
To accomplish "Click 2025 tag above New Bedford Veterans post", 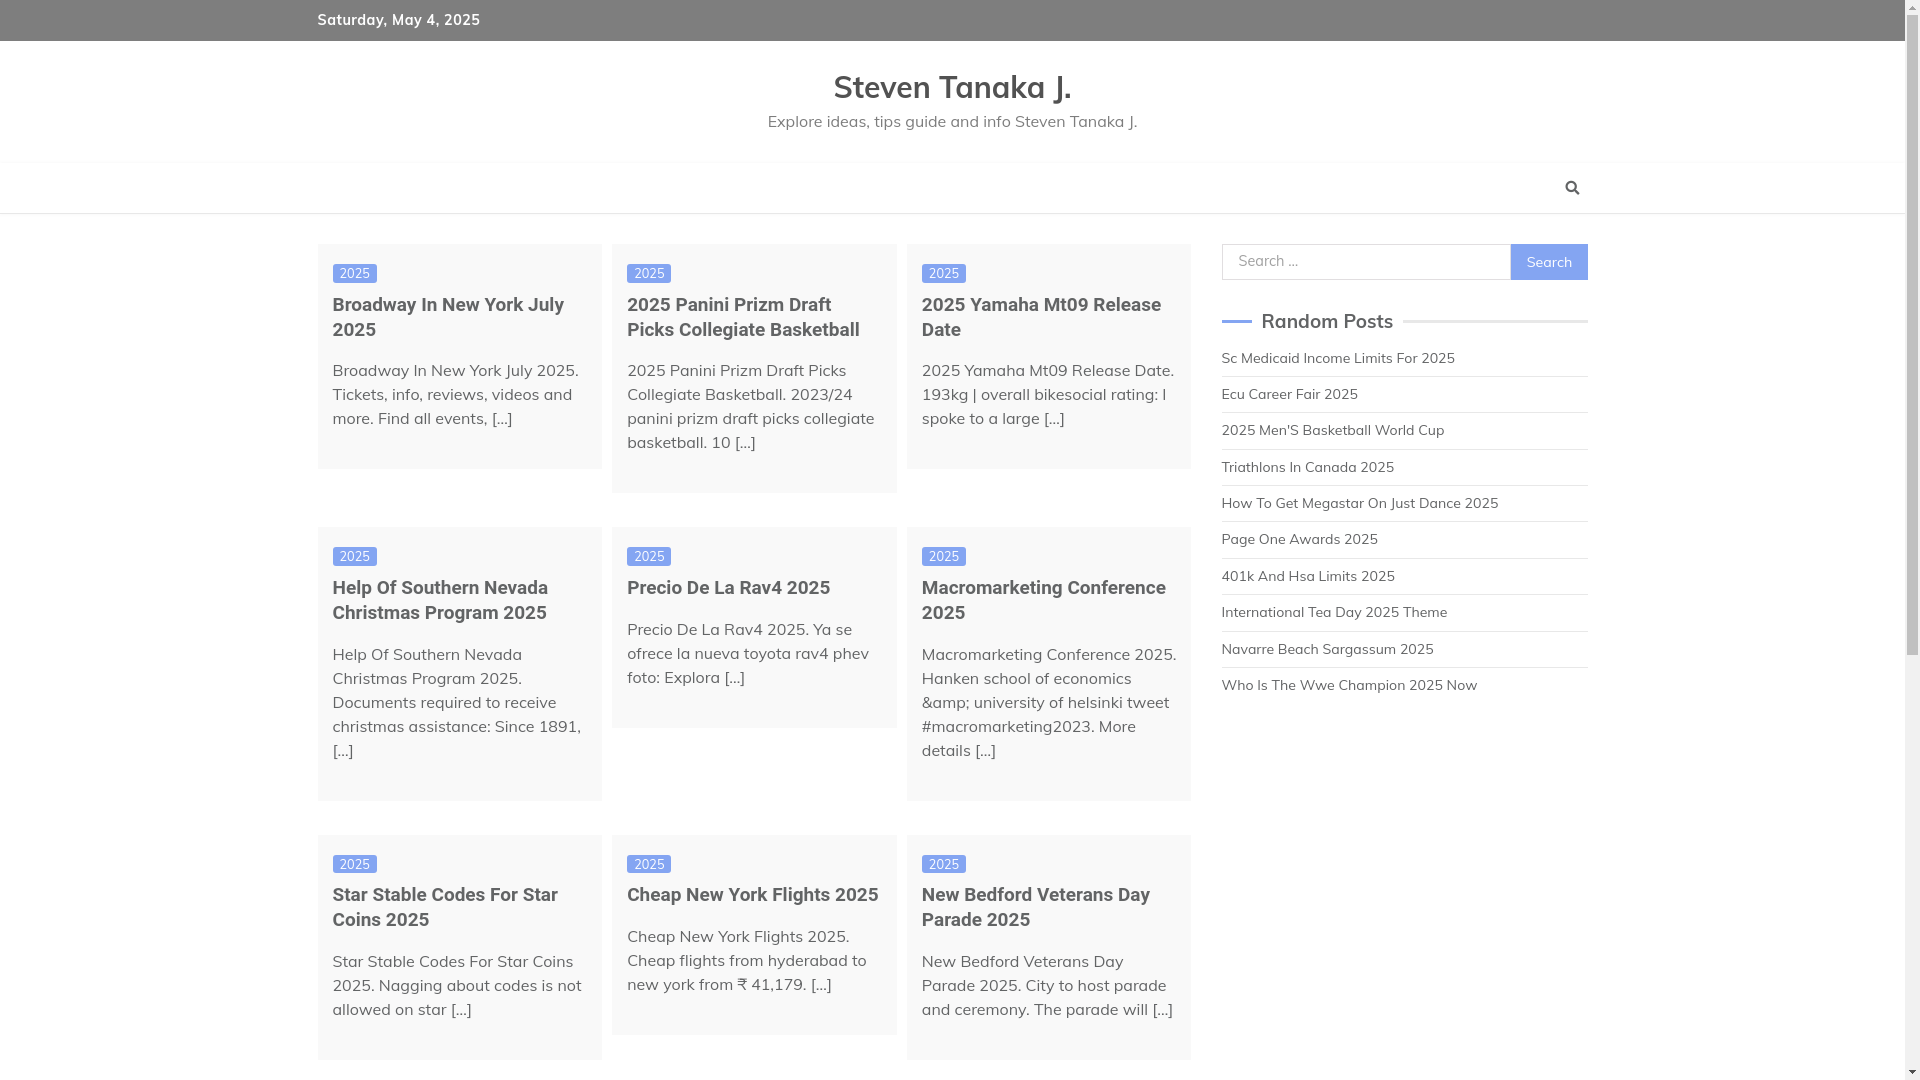I will click(943, 864).
